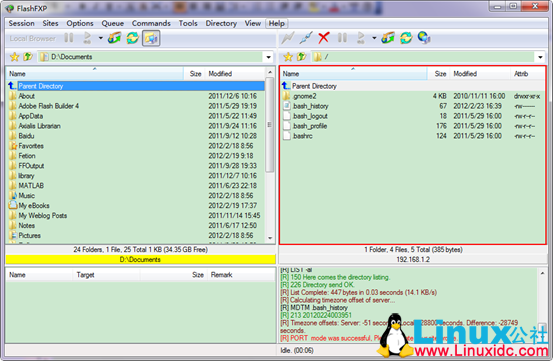Select the Adobe Flash Builder 4 folder
The width and height of the screenshot is (553, 361).
[x=48, y=106]
